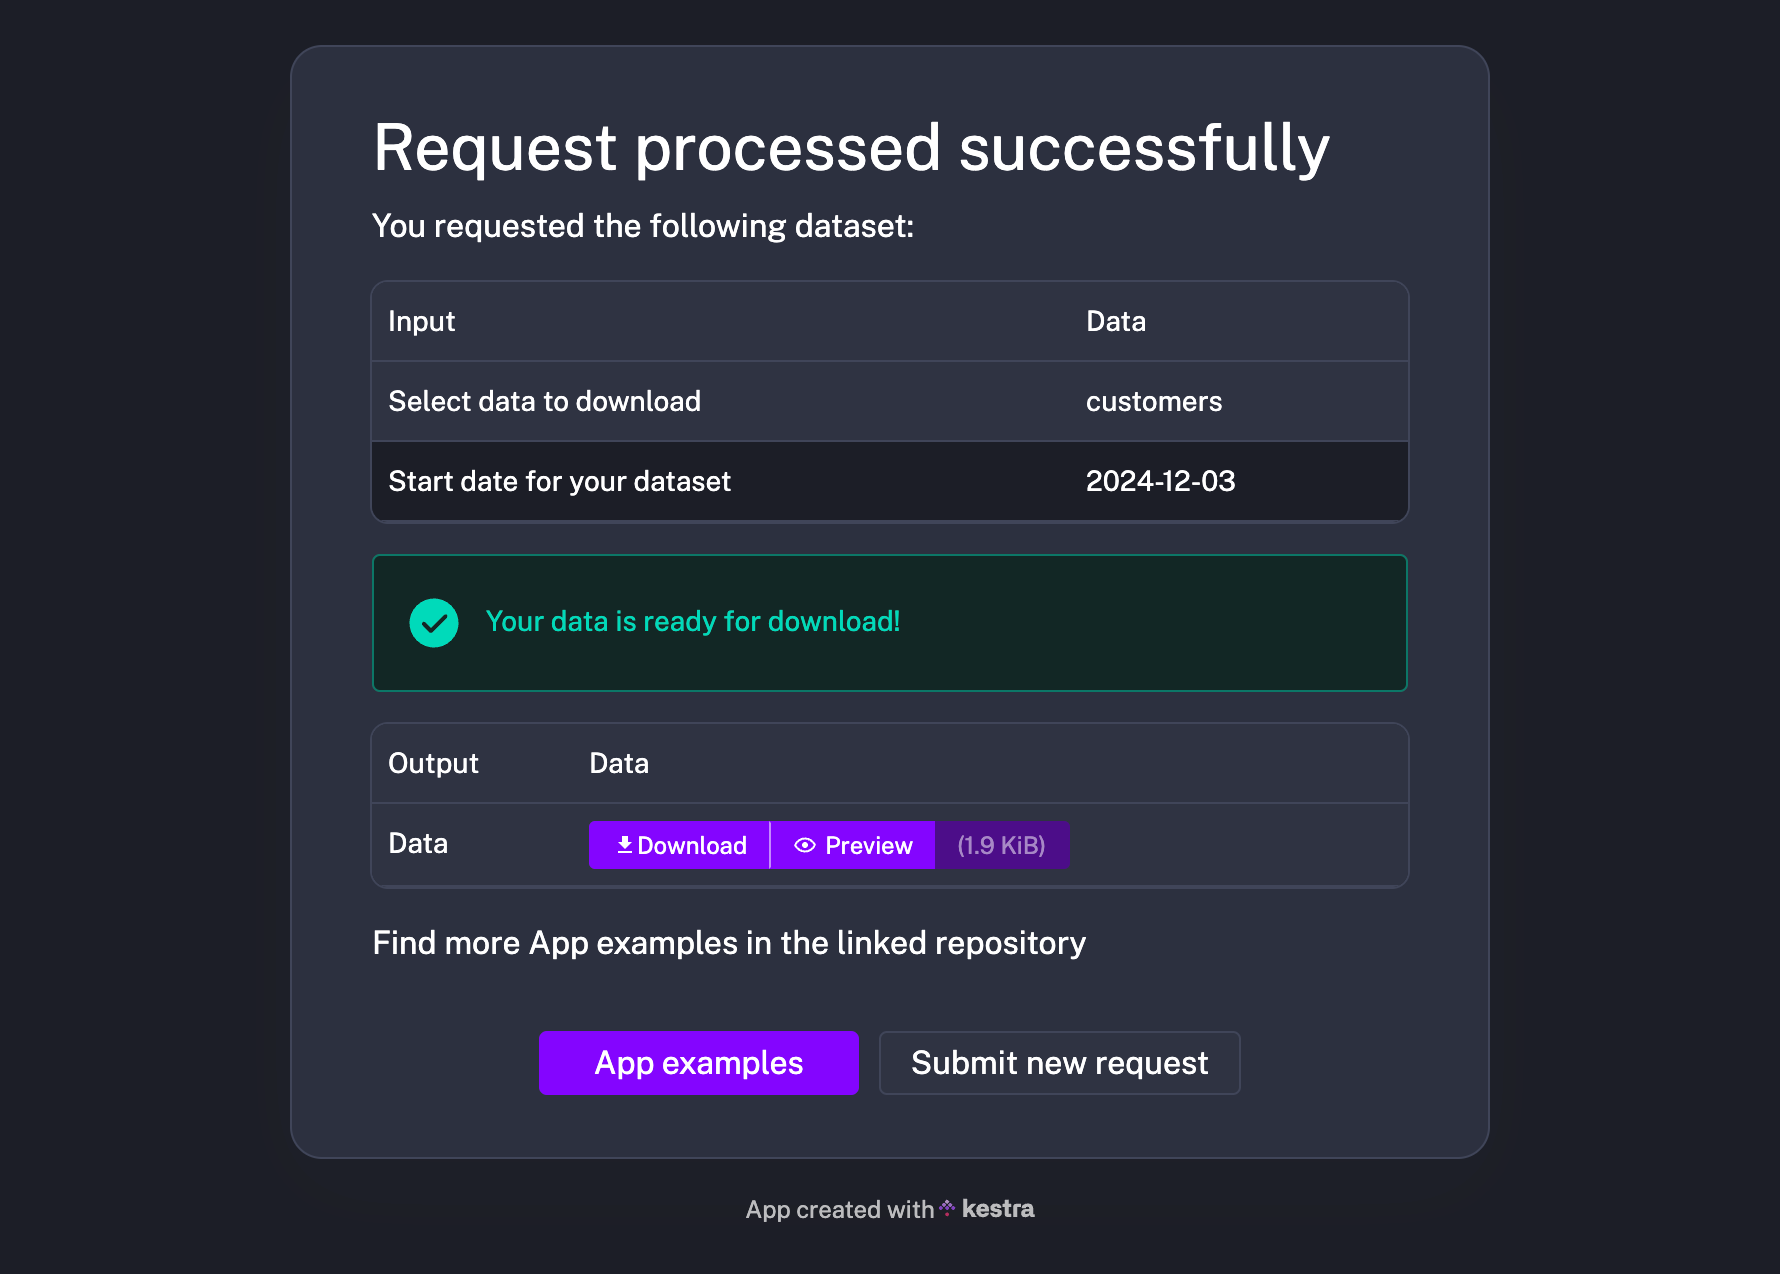This screenshot has width=1780, height=1274.
Task: Click the 1.9 KiB file size label
Action: [1001, 845]
